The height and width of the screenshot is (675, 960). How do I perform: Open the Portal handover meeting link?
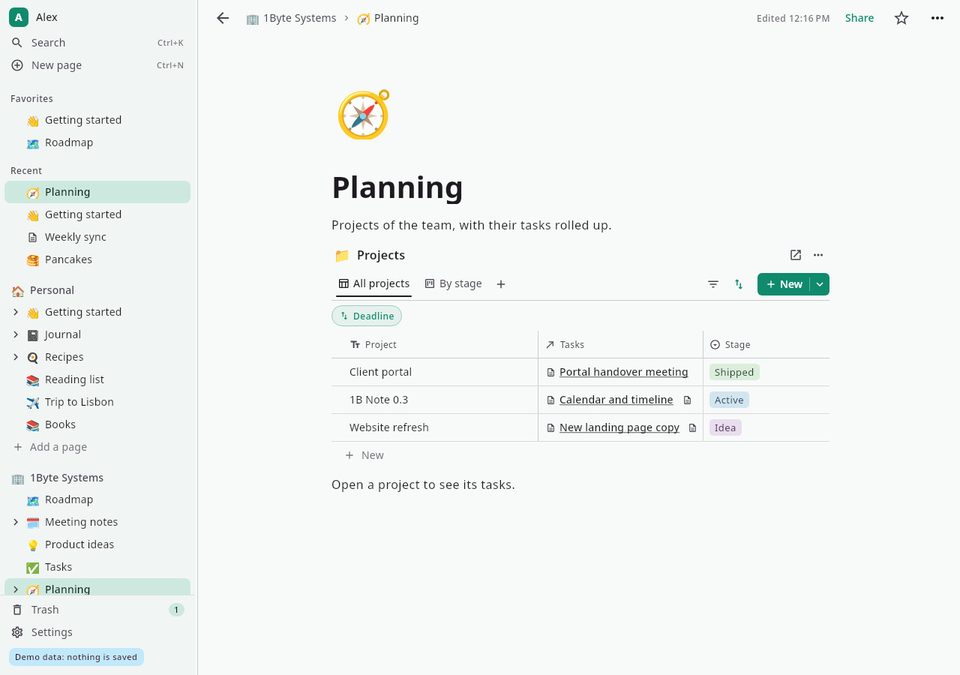click(x=623, y=372)
